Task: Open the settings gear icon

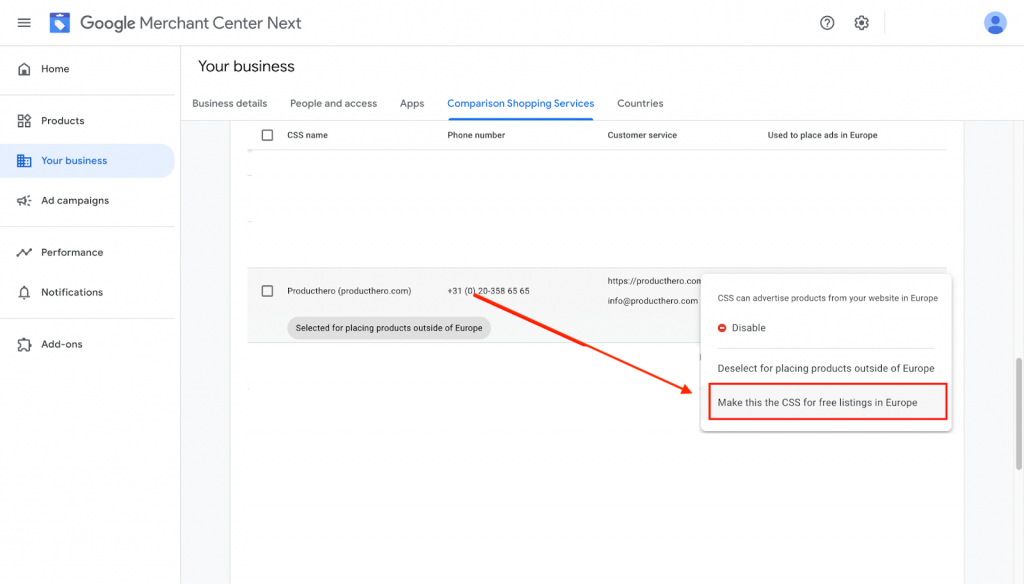Action: 861,23
